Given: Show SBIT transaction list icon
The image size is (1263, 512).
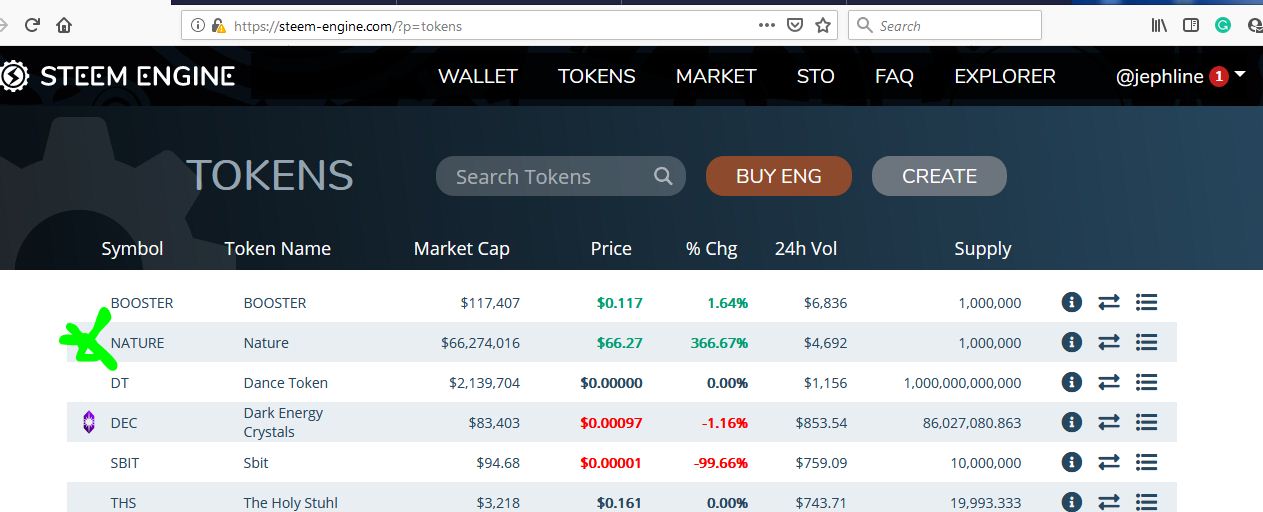Looking at the screenshot, I should pos(1146,462).
